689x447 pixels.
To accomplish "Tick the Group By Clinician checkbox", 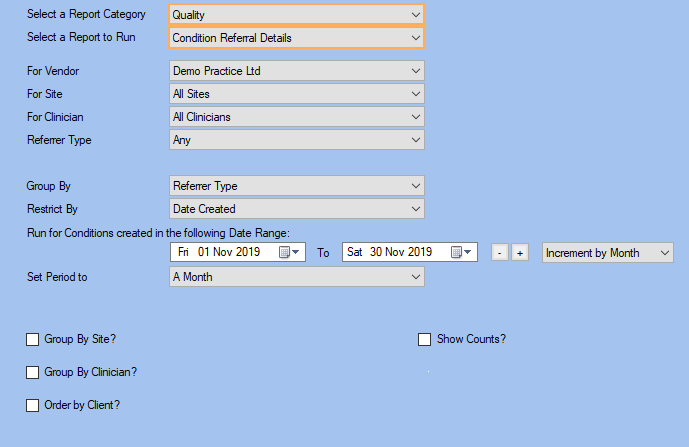I will tap(33, 372).
